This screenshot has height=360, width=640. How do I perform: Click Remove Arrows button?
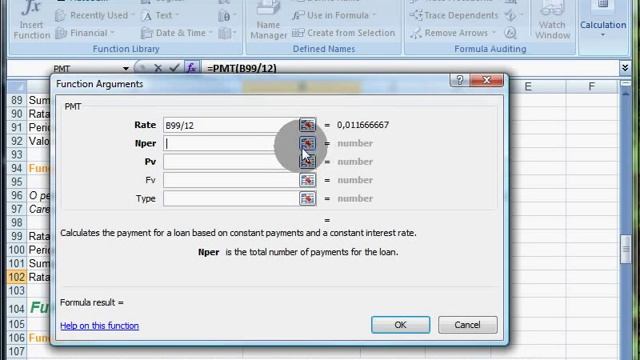453,33
